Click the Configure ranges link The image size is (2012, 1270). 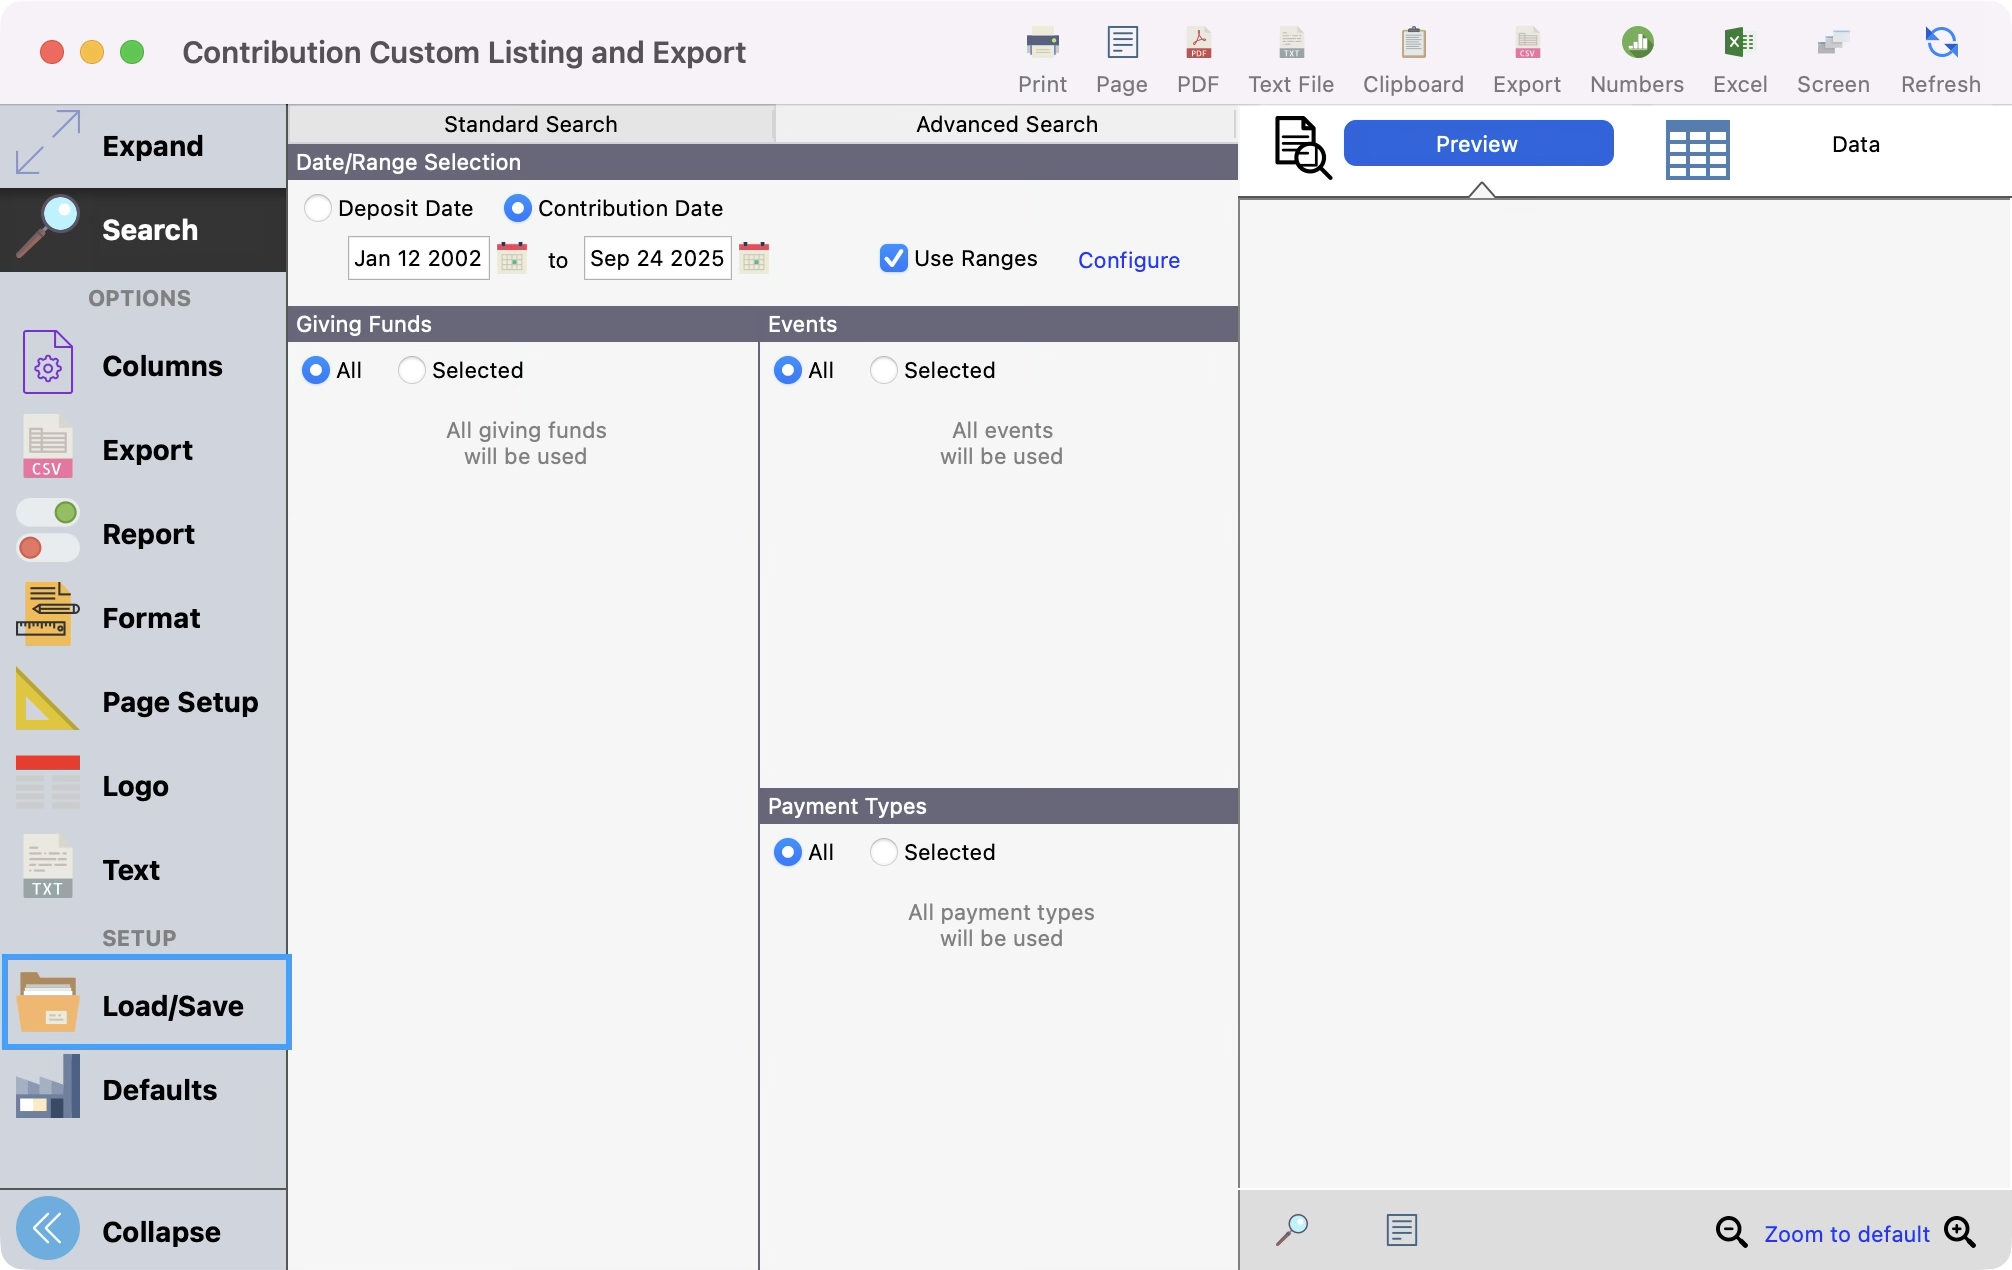pyautogui.click(x=1129, y=260)
